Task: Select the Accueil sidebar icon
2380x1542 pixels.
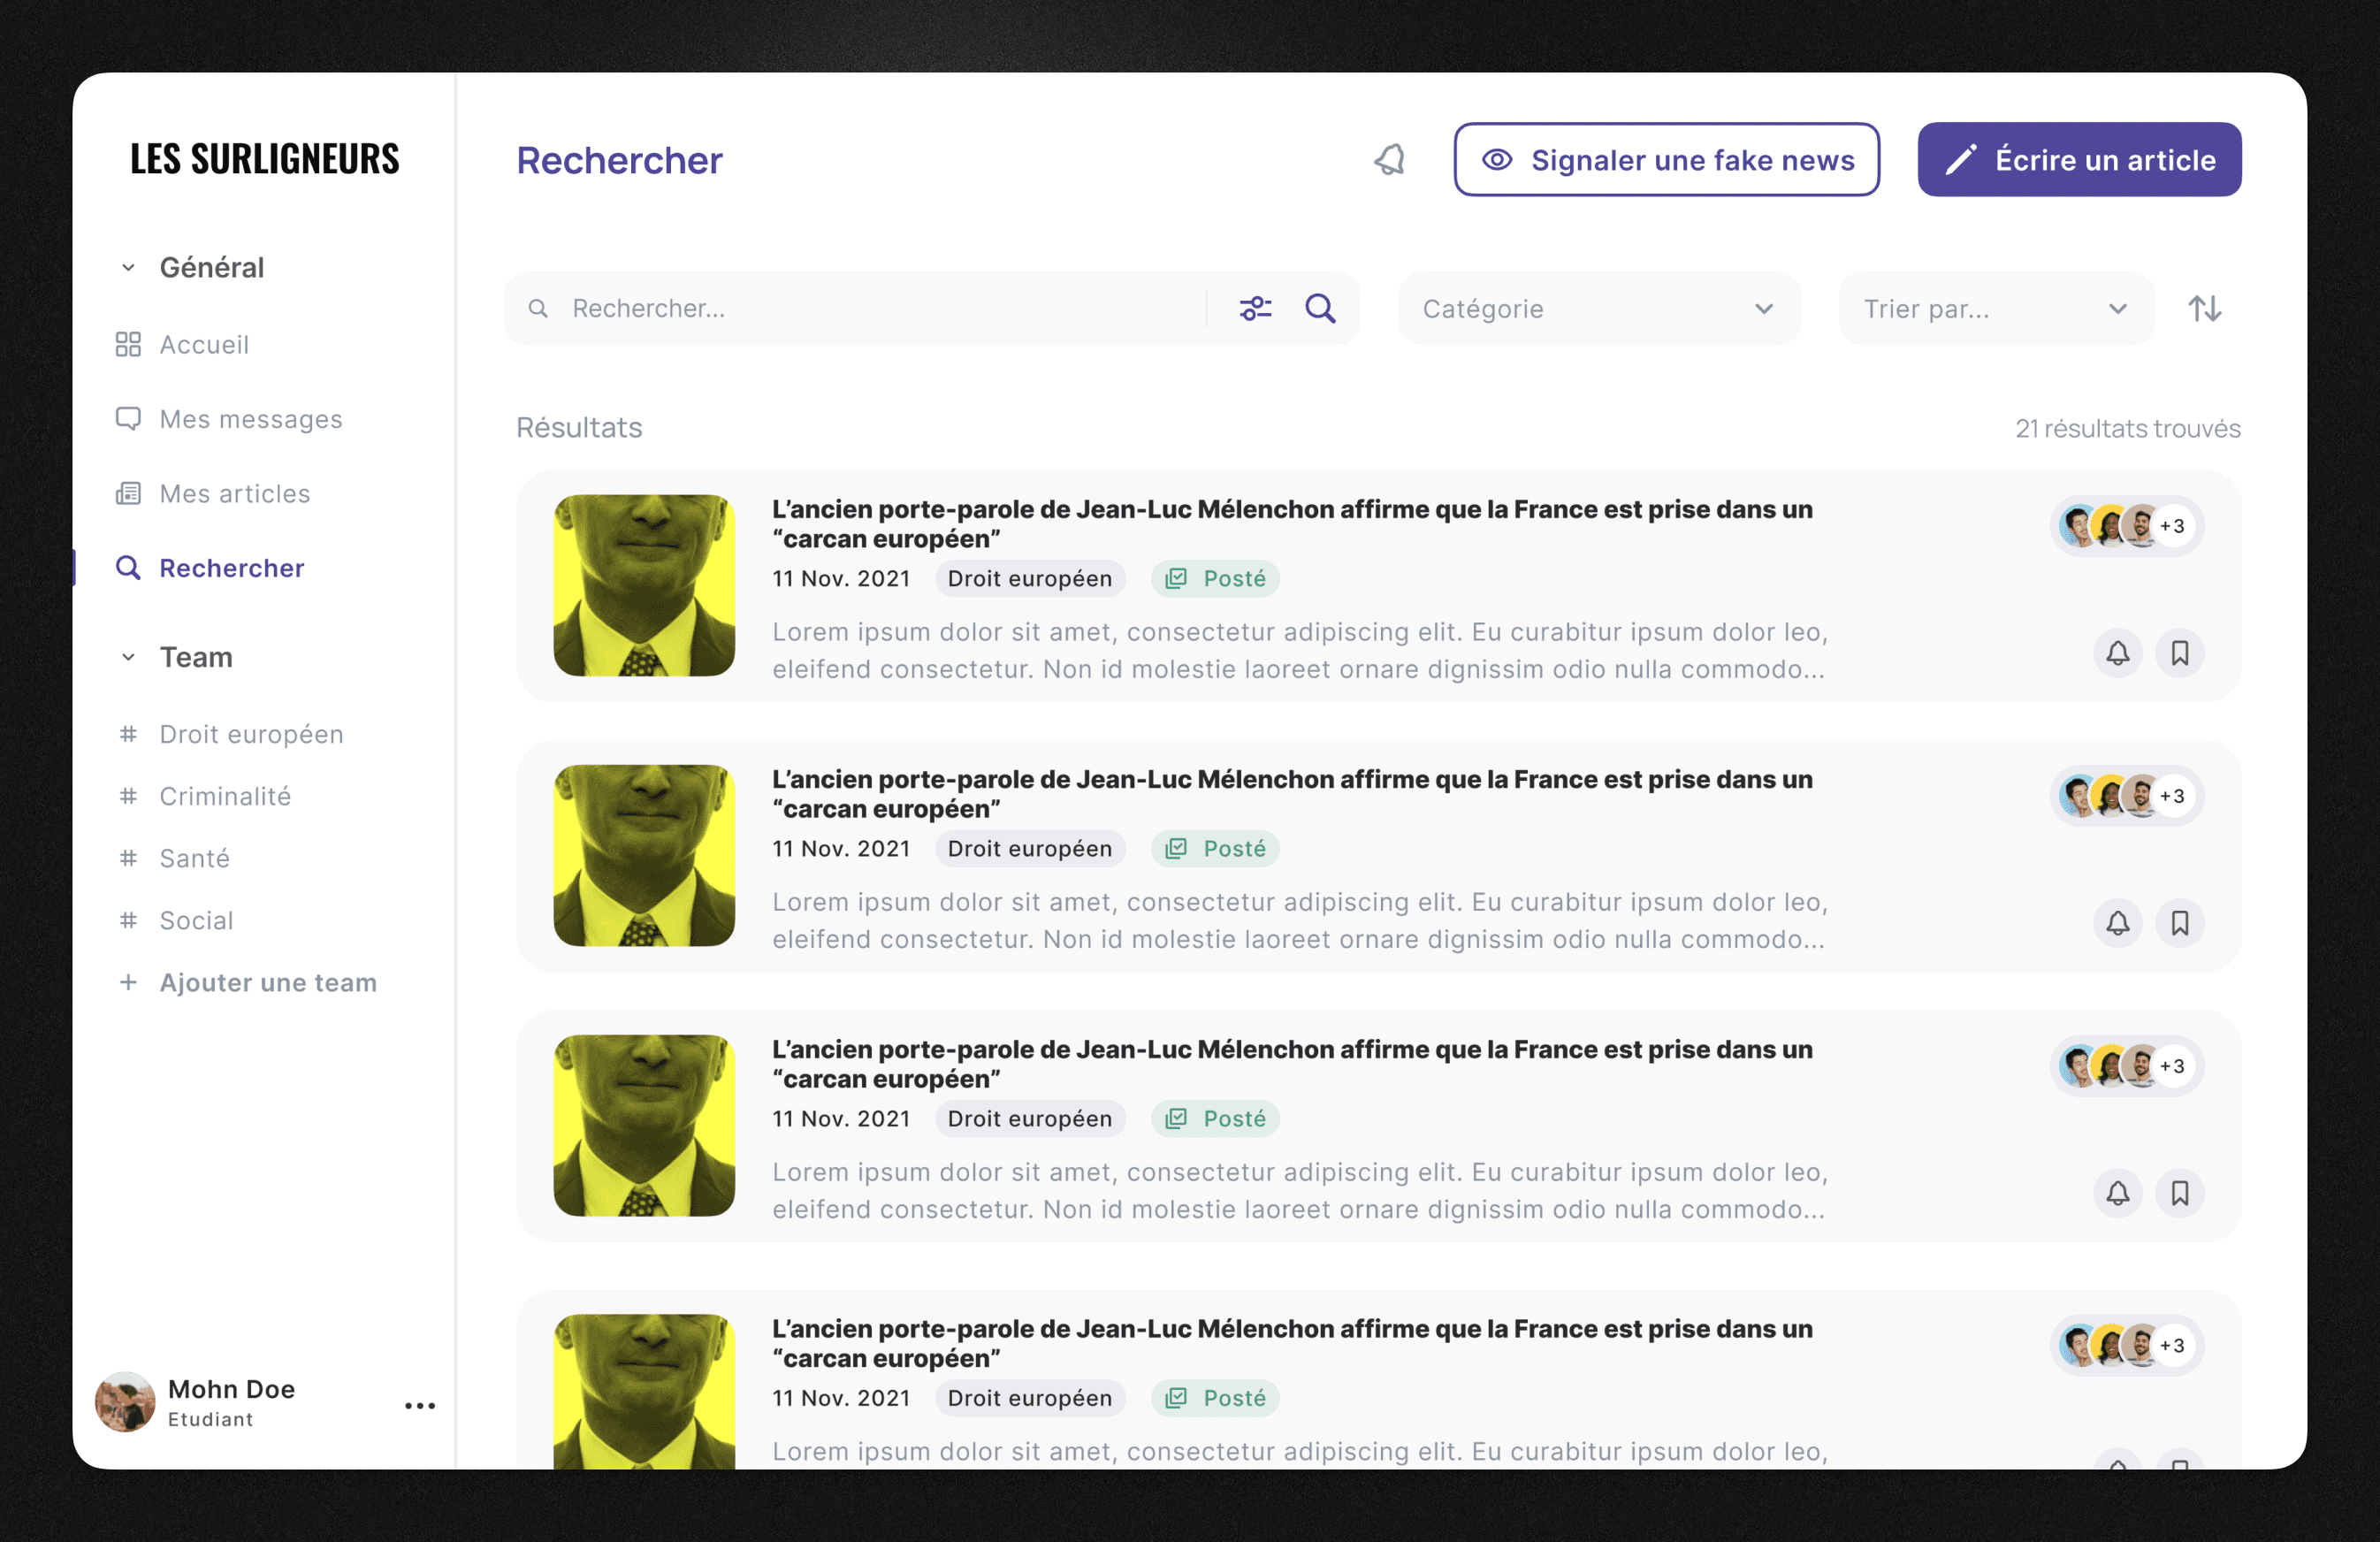Action: (x=129, y=344)
